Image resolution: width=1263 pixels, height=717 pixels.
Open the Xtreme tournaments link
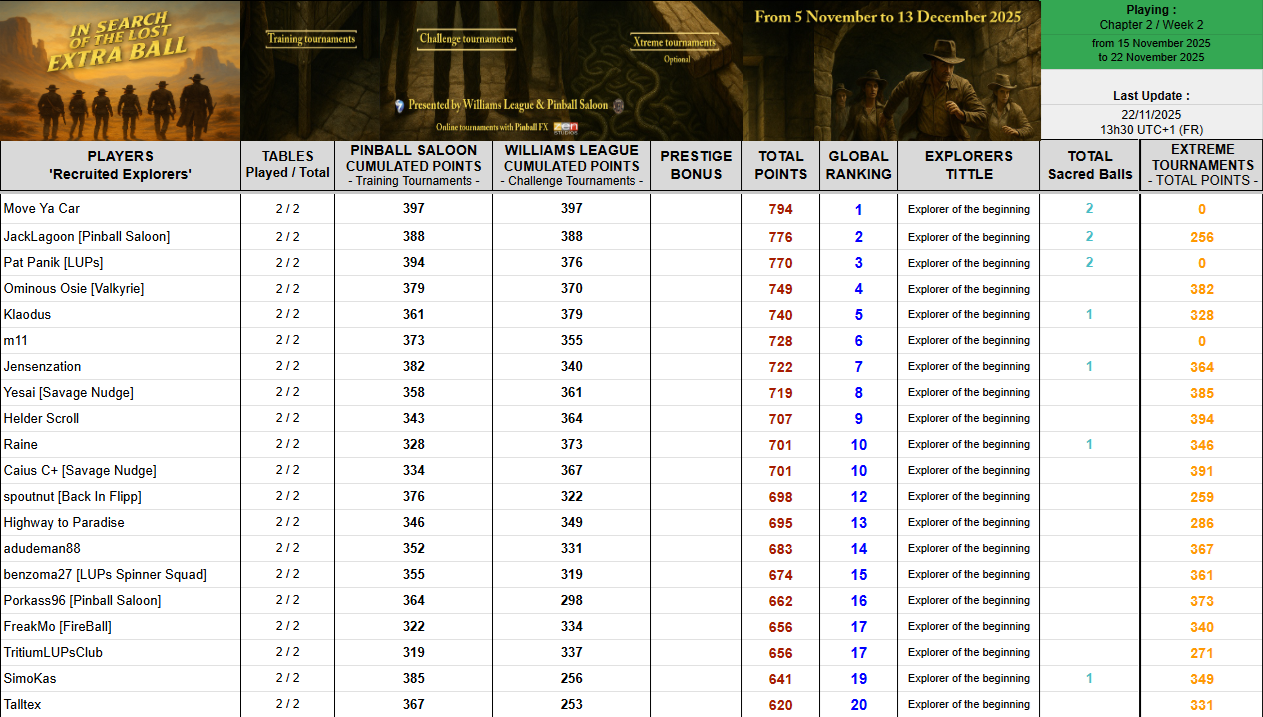676,42
